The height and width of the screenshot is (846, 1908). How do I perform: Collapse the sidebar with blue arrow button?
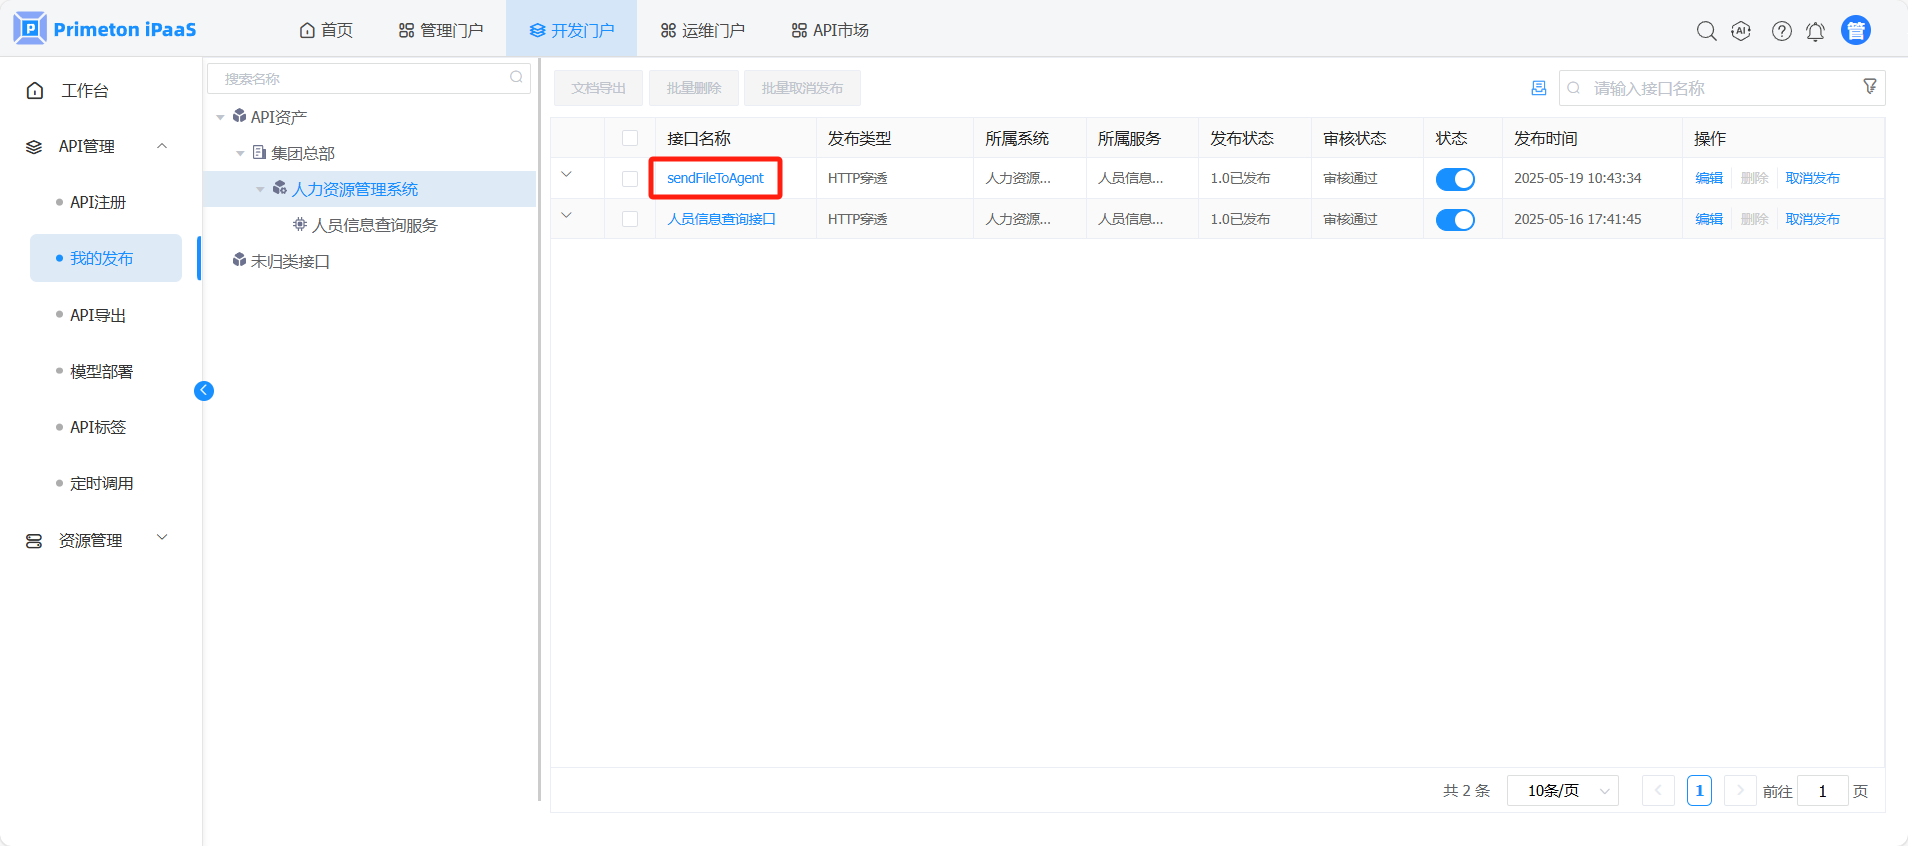coord(204,391)
